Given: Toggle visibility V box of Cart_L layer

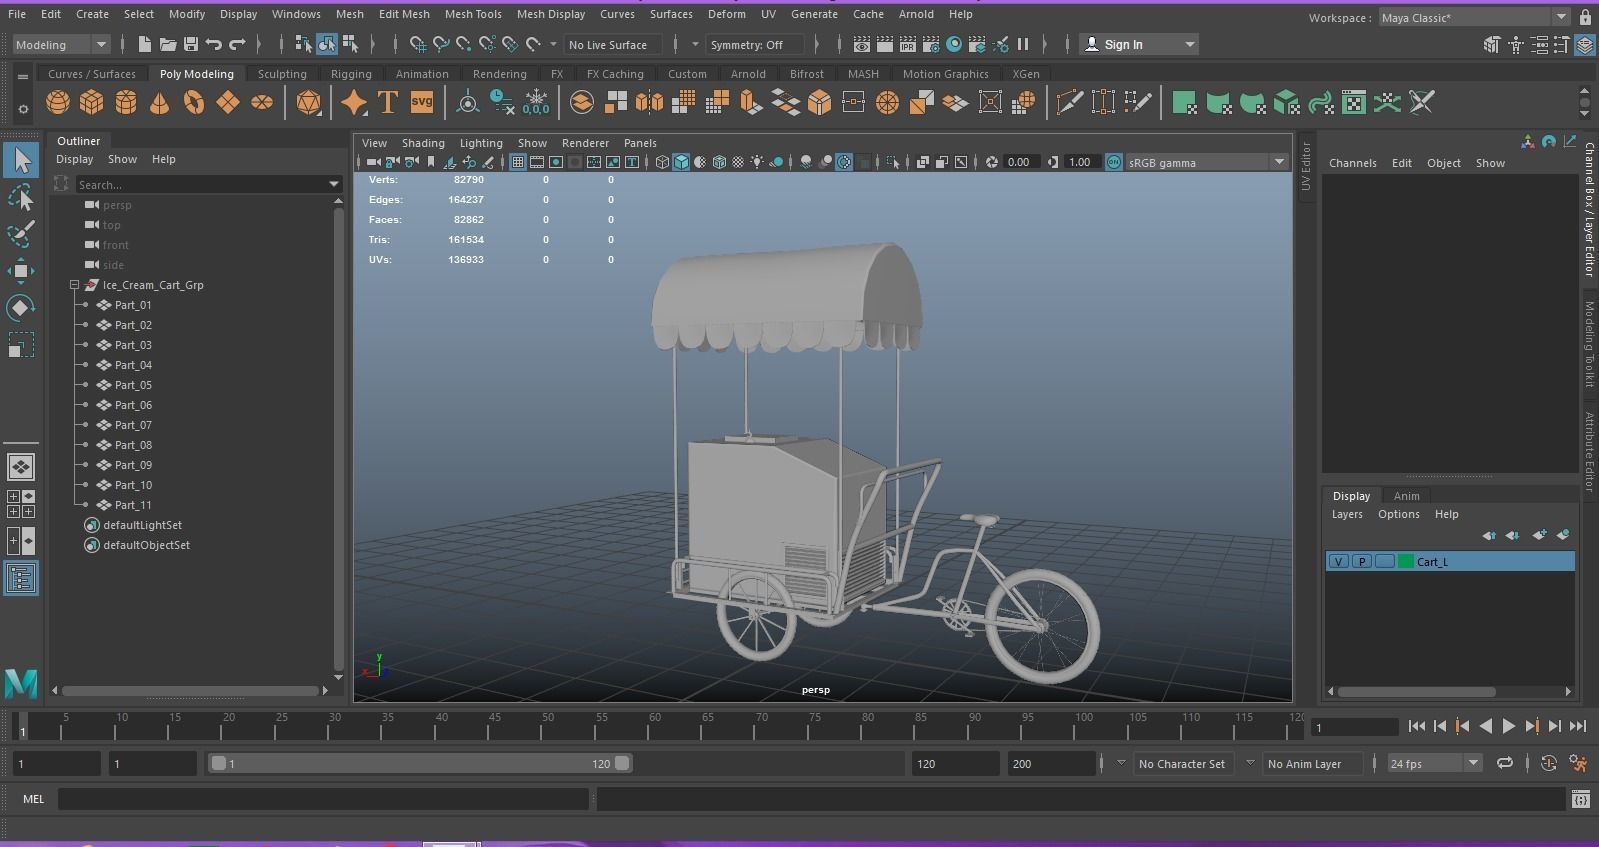Looking at the screenshot, I should (1338, 562).
